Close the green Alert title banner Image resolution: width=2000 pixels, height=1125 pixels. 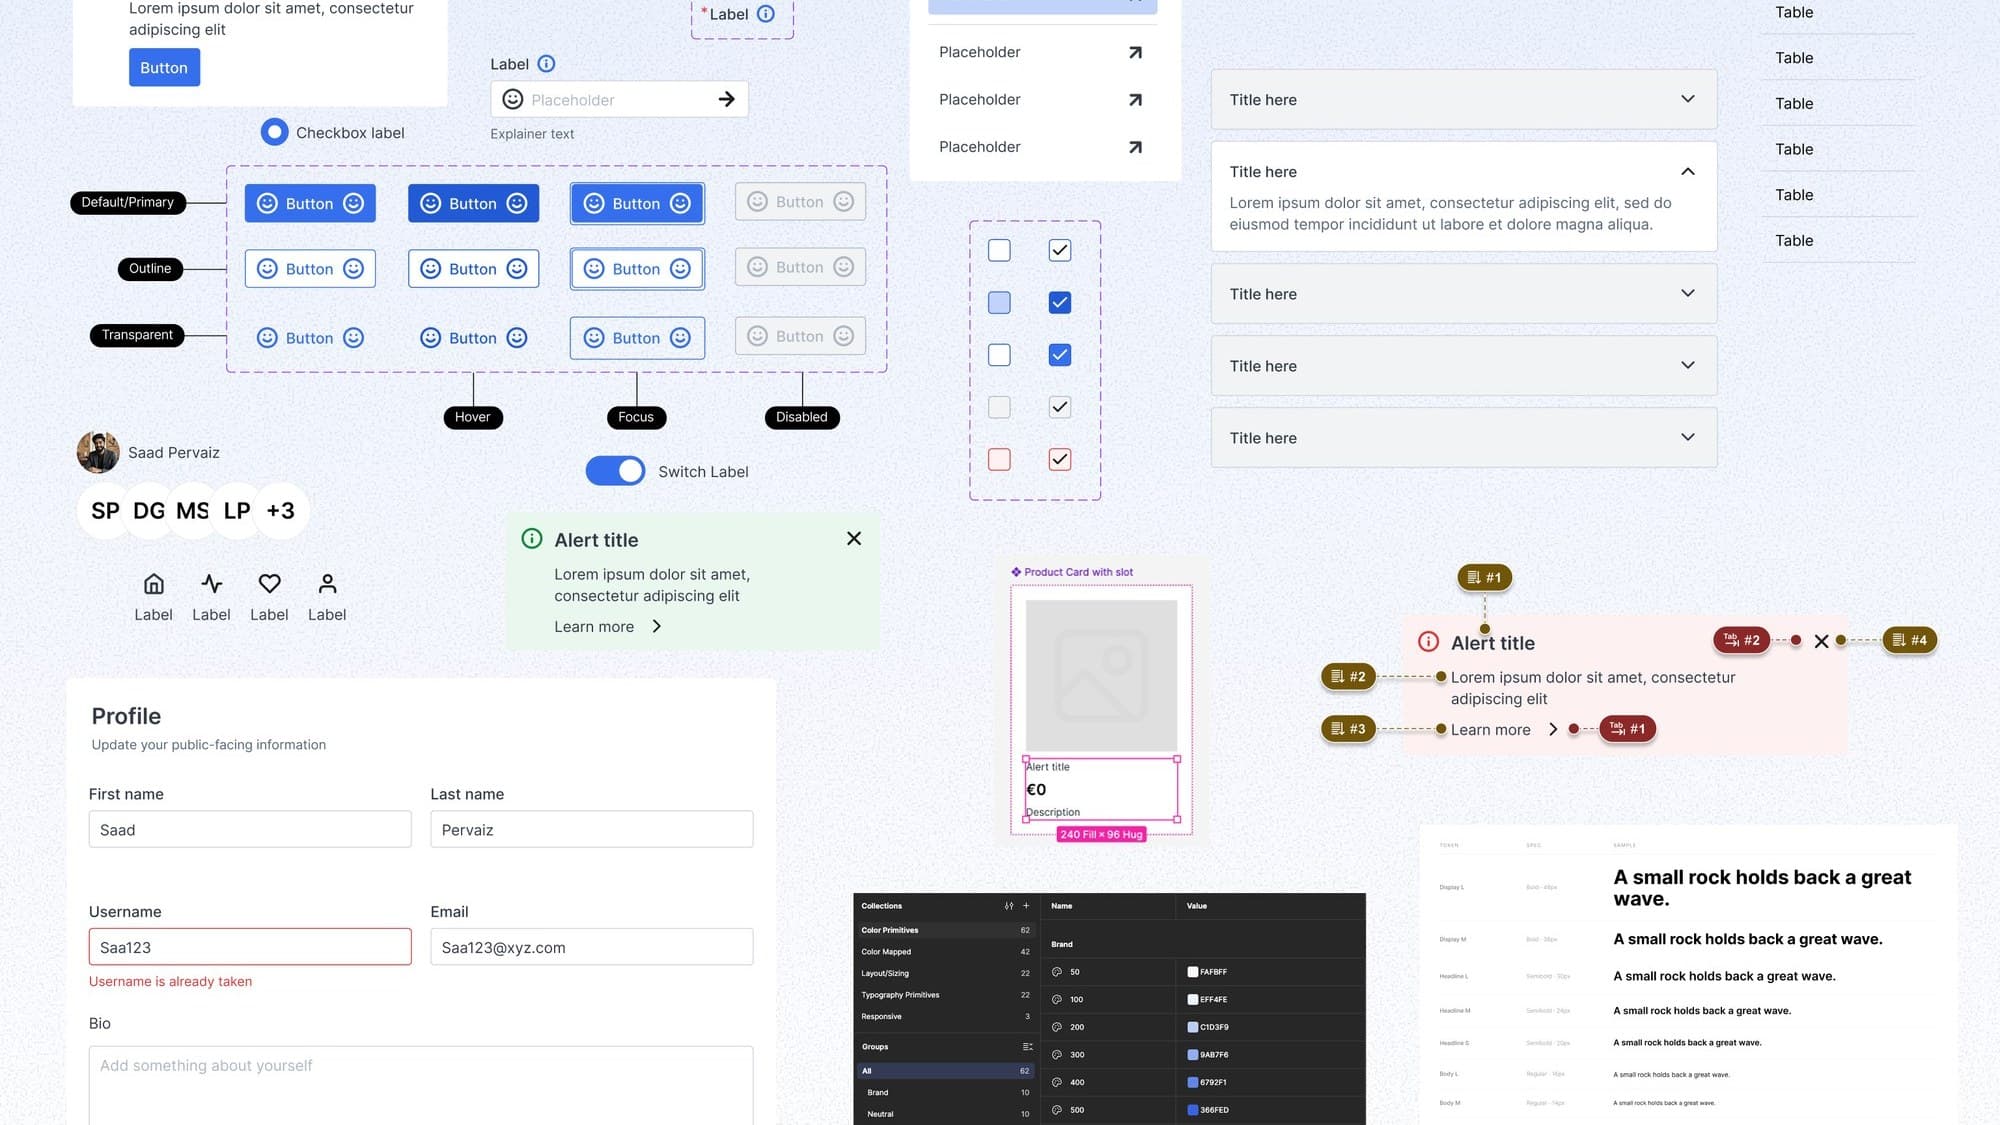pyautogui.click(x=854, y=538)
